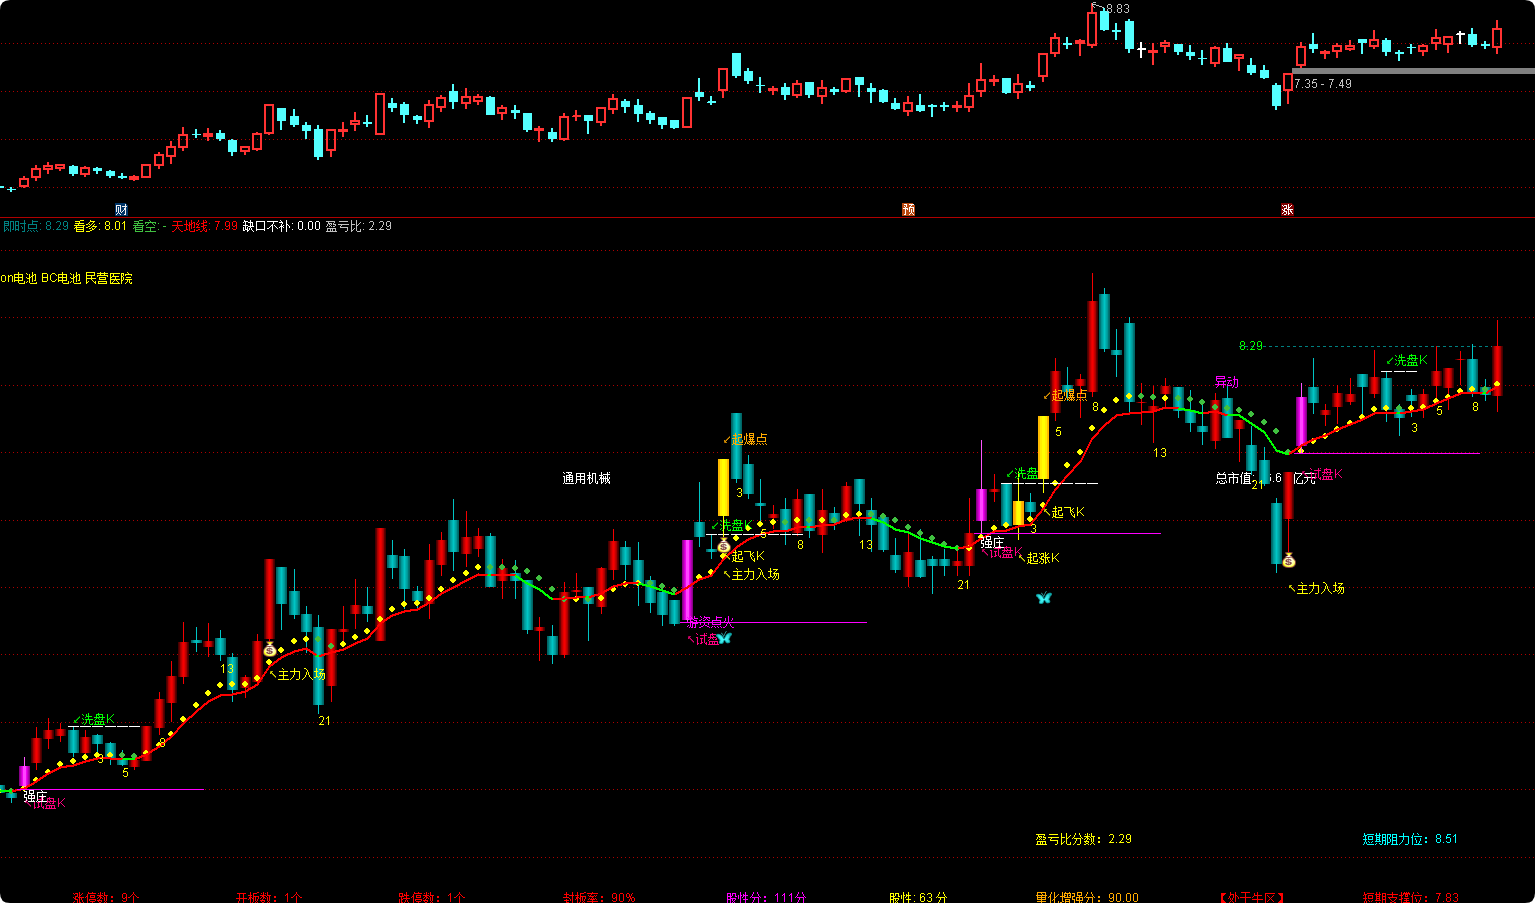Click the 盈亏比分数 2.29 readout
The width and height of the screenshot is (1535, 903).
(x=1083, y=839)
